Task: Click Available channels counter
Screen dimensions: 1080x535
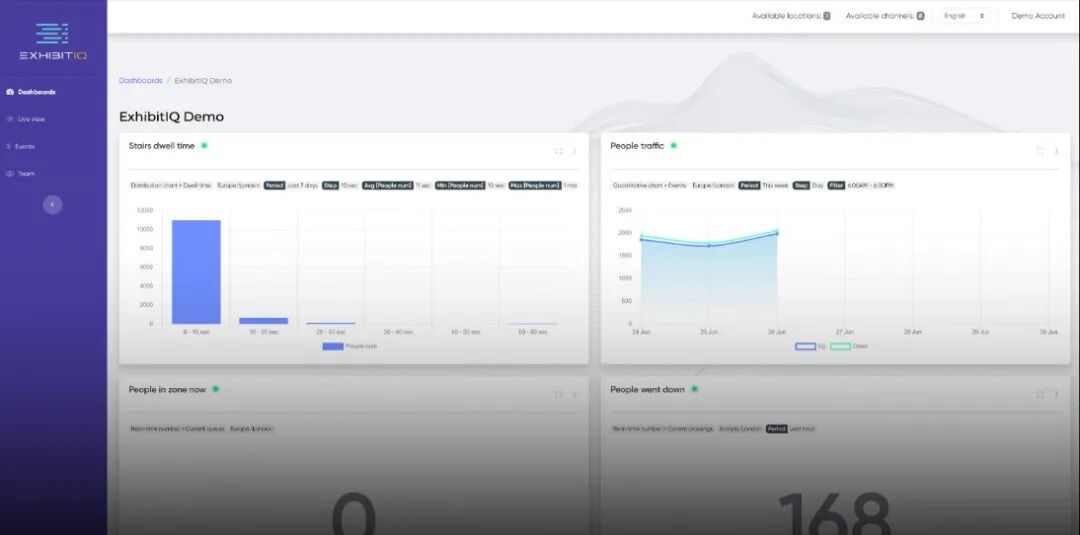Action: (x=885, y=16)
